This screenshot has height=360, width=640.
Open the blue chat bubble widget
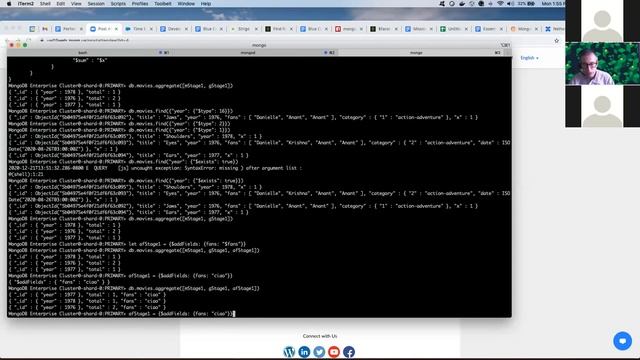pyautogui.click(x=622, y=341)
